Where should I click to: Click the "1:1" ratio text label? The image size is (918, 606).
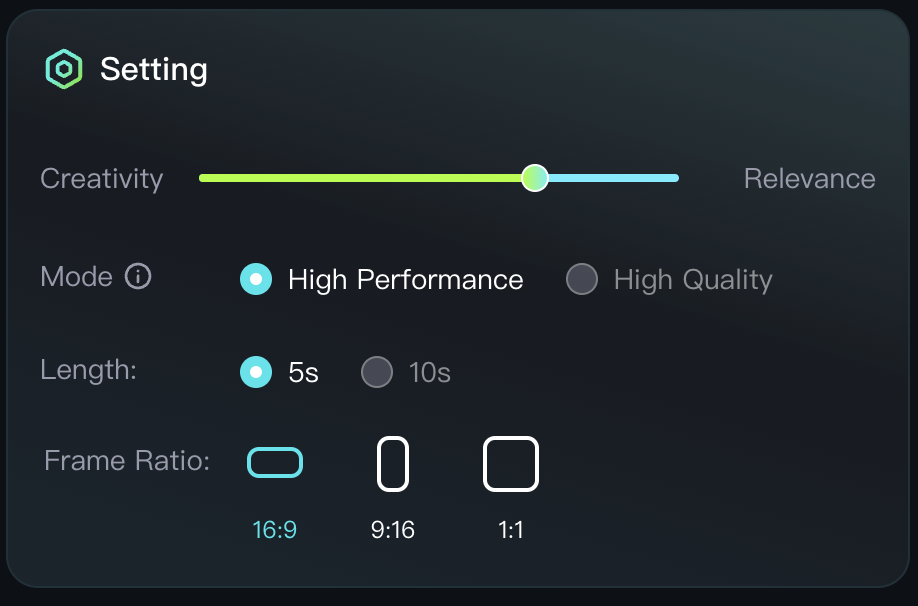[511, 530]
